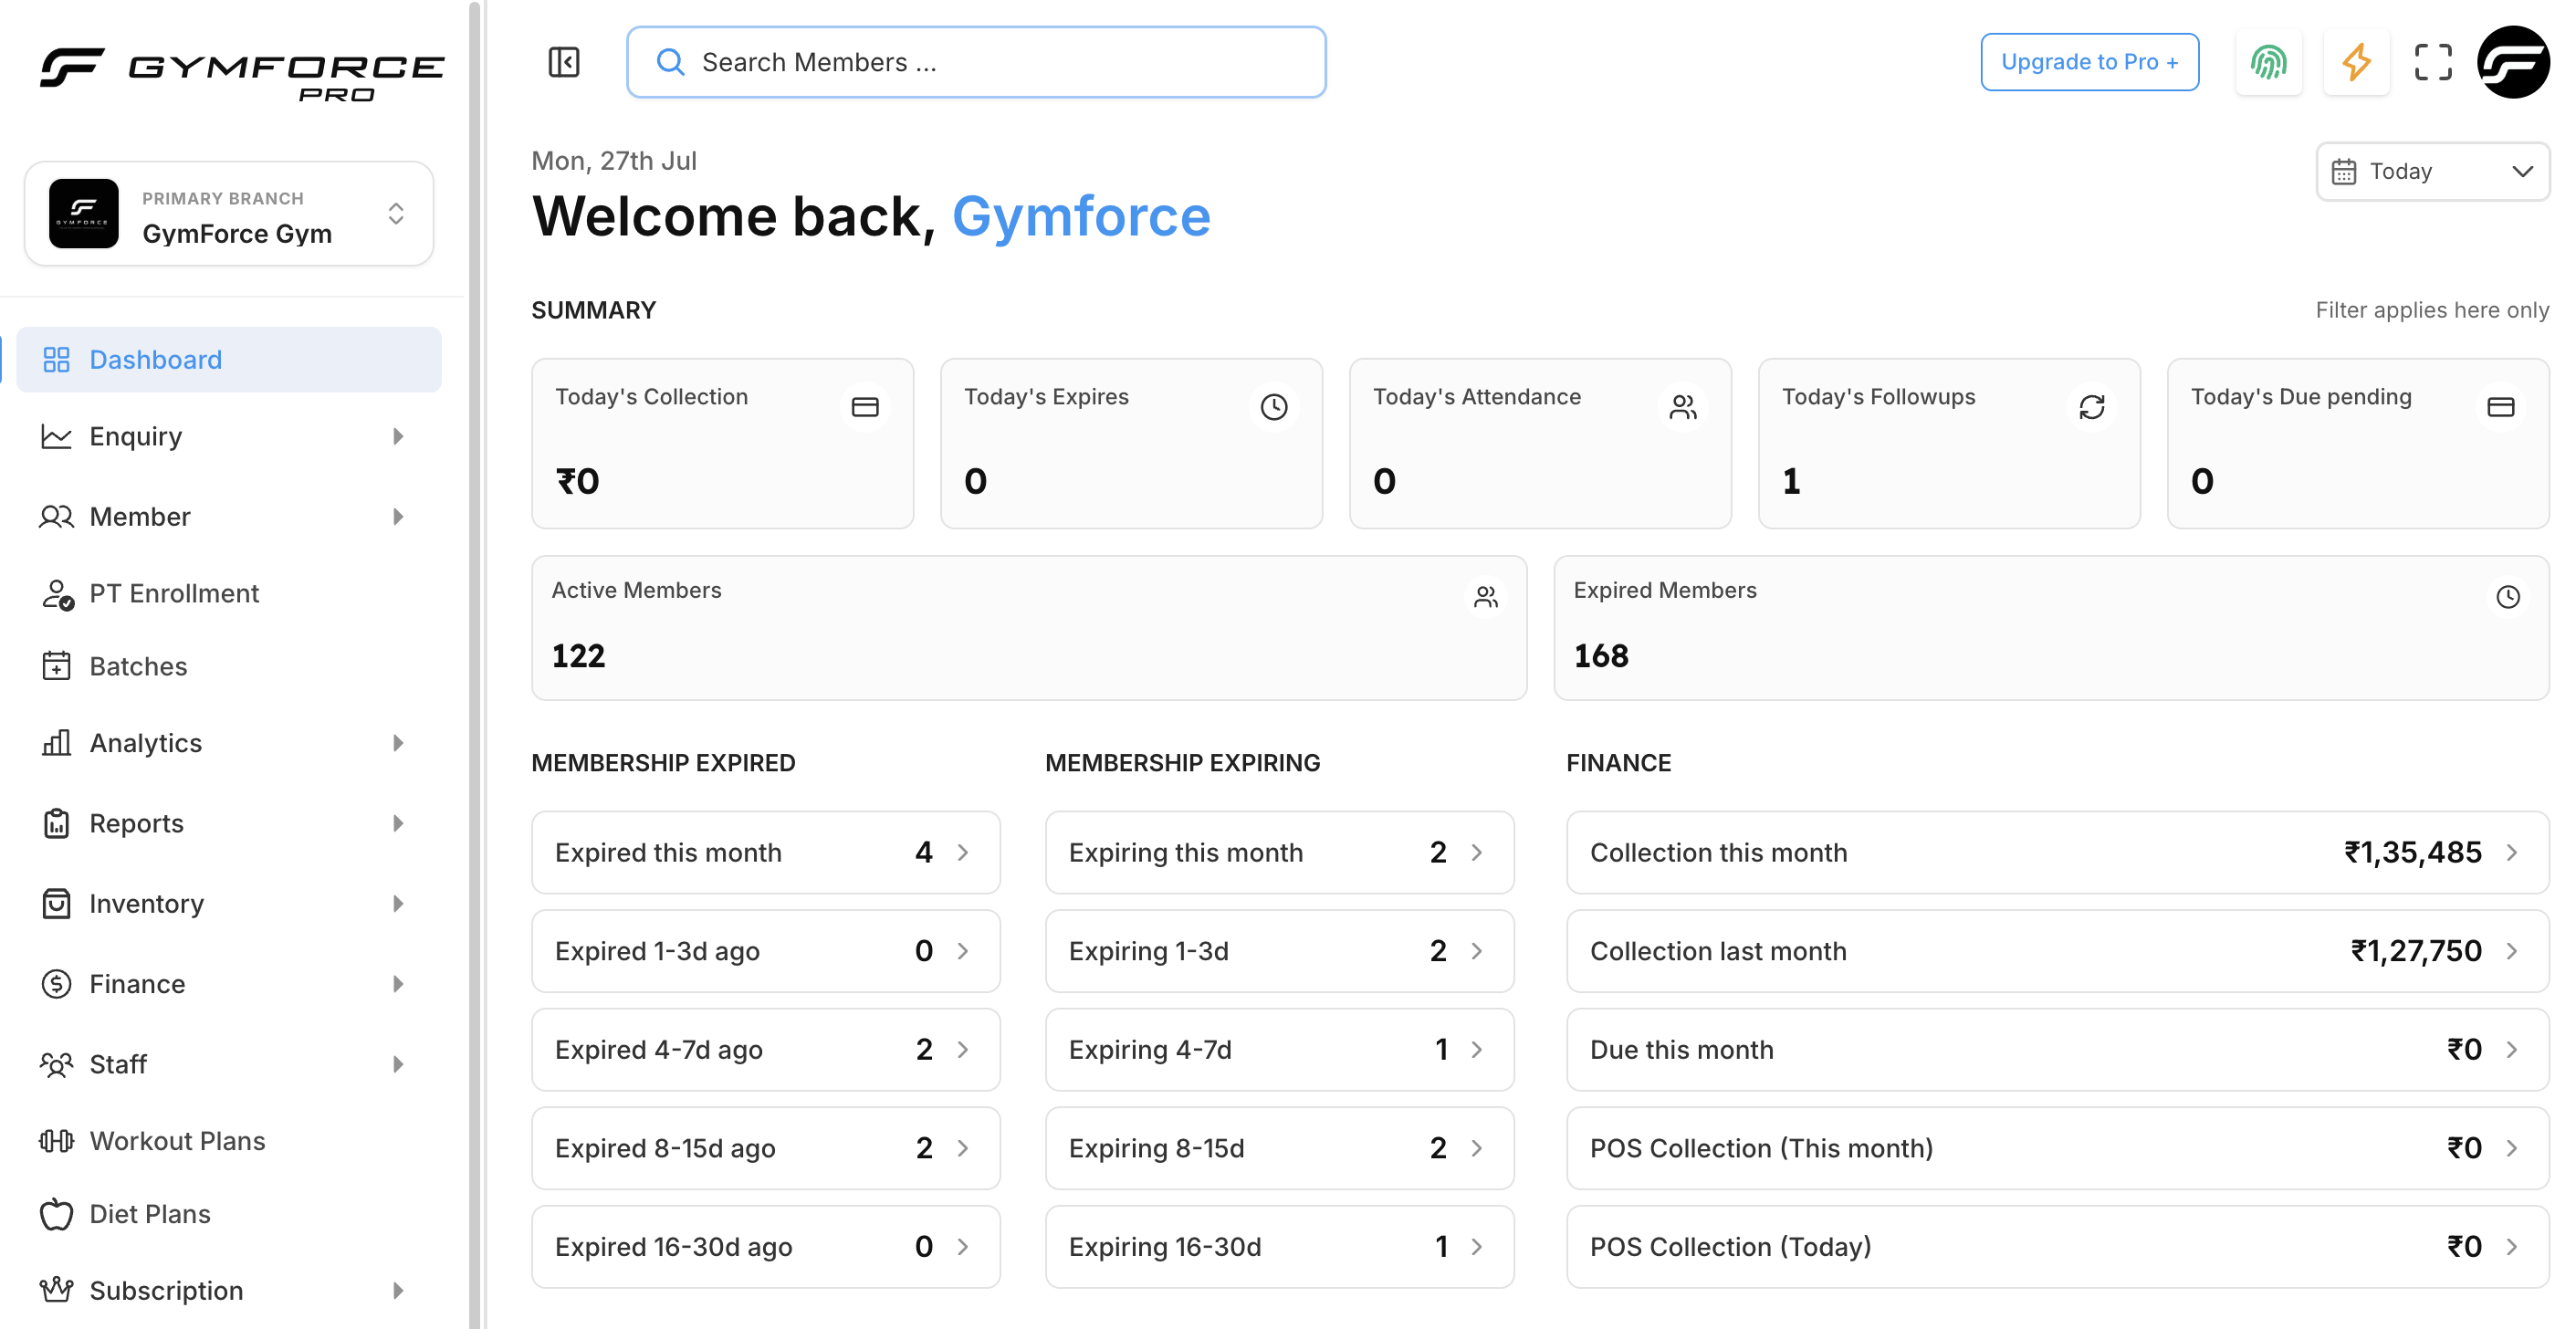Open the Gymforce profile avatar

[2513, 62]
